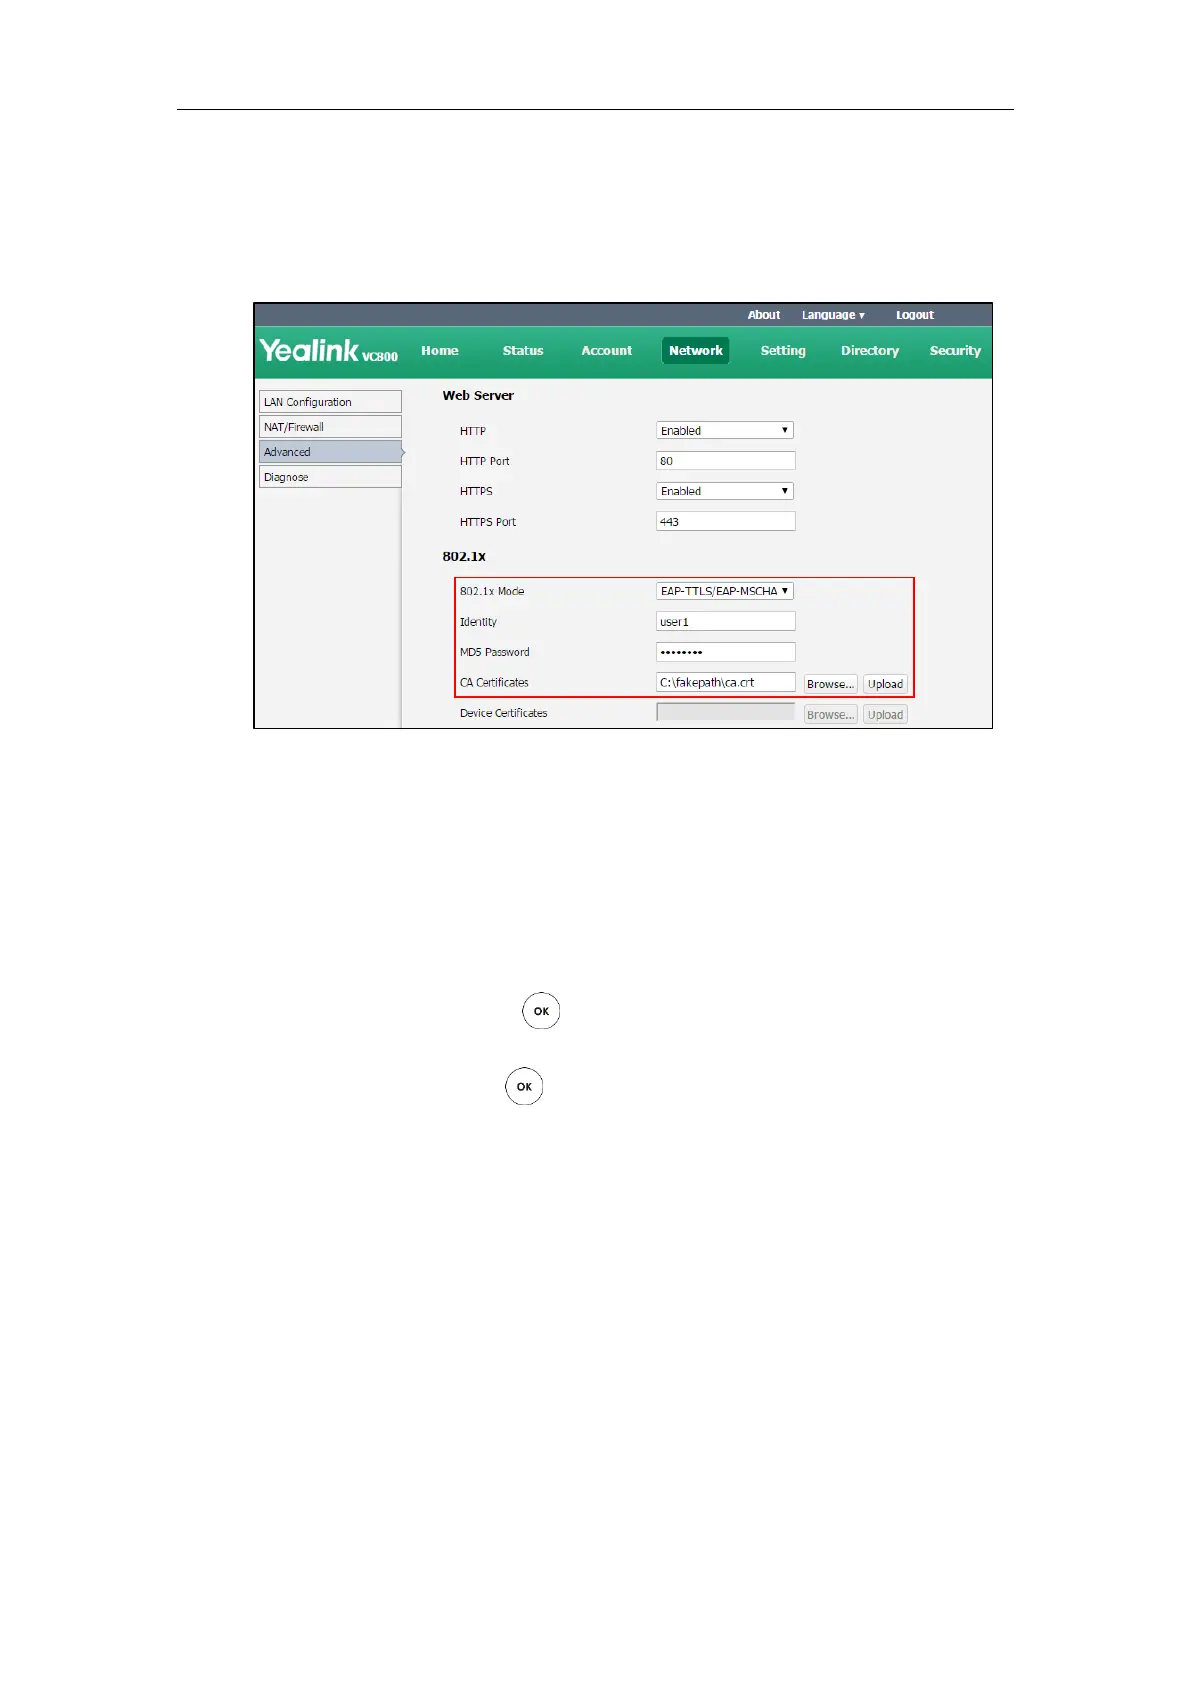Click the Logout link
Image resolution: width=1191 pixels, height=1684 pixels.
(x=915, y=315)
